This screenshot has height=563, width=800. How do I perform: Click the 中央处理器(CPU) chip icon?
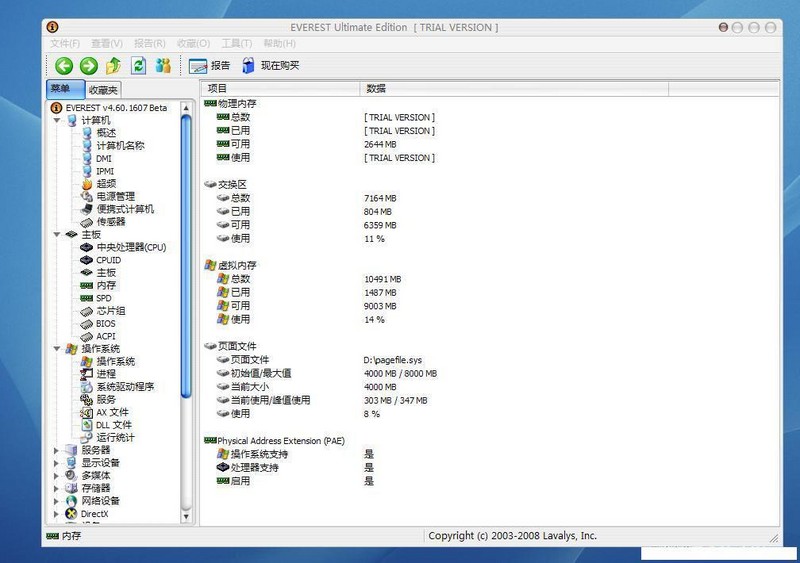87,248
